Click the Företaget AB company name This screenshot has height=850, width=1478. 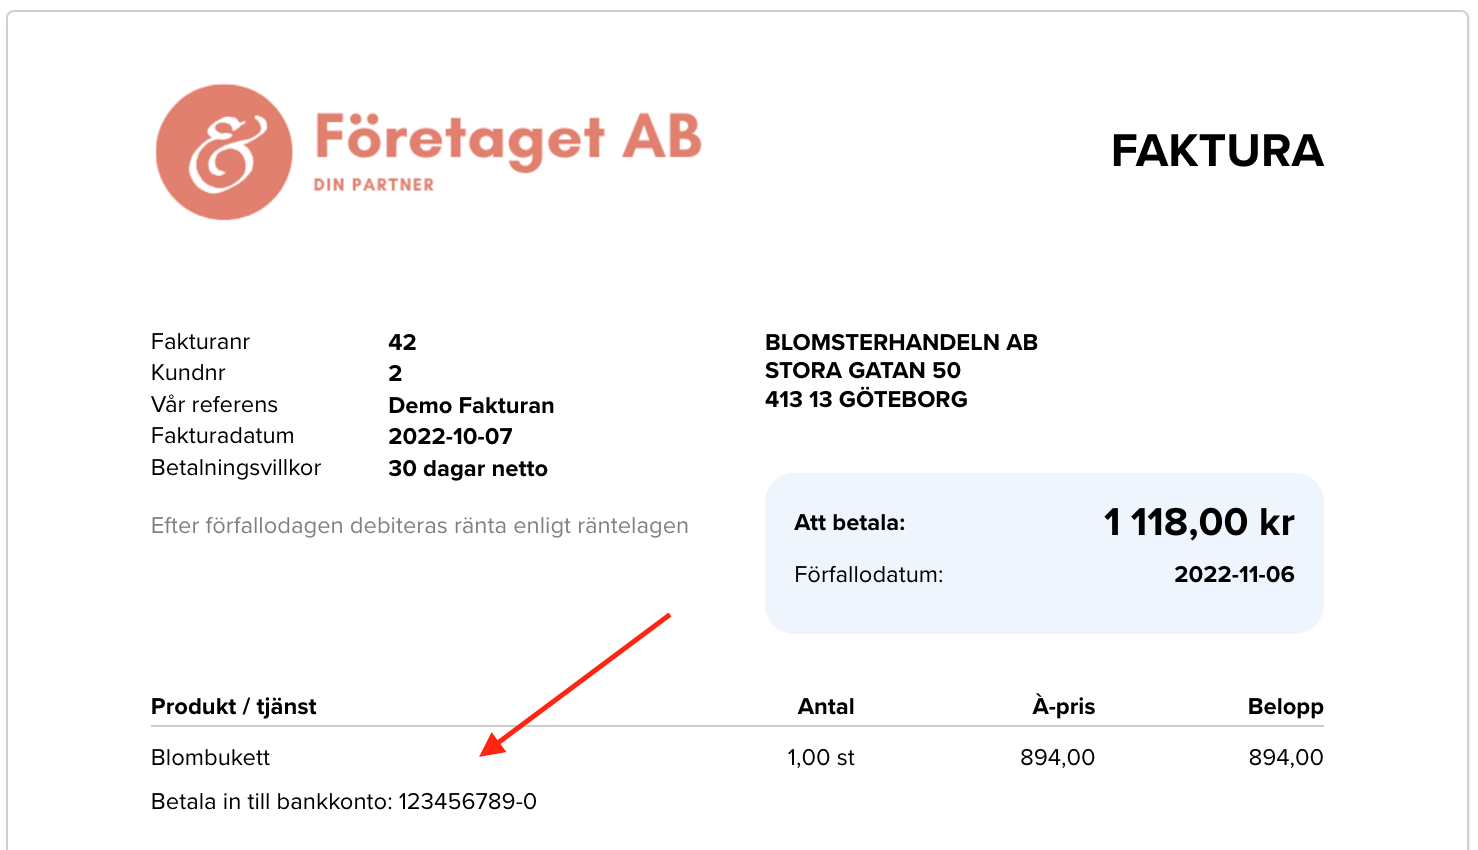coord(508,139)
